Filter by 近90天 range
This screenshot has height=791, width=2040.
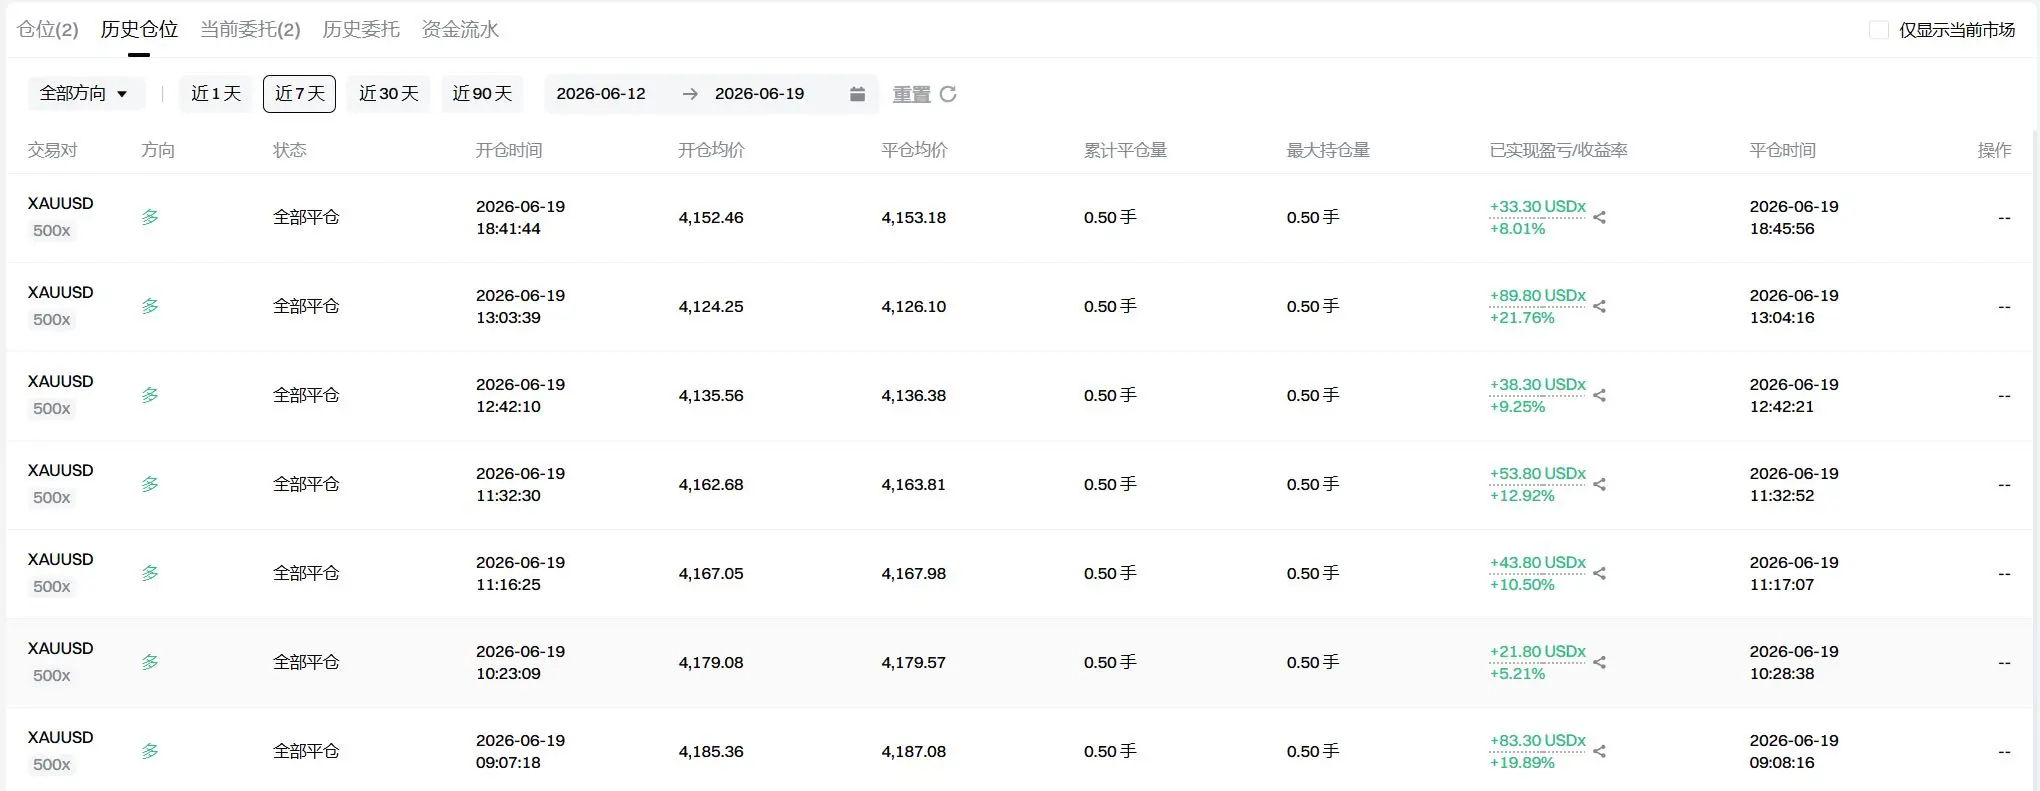(482, 93)
